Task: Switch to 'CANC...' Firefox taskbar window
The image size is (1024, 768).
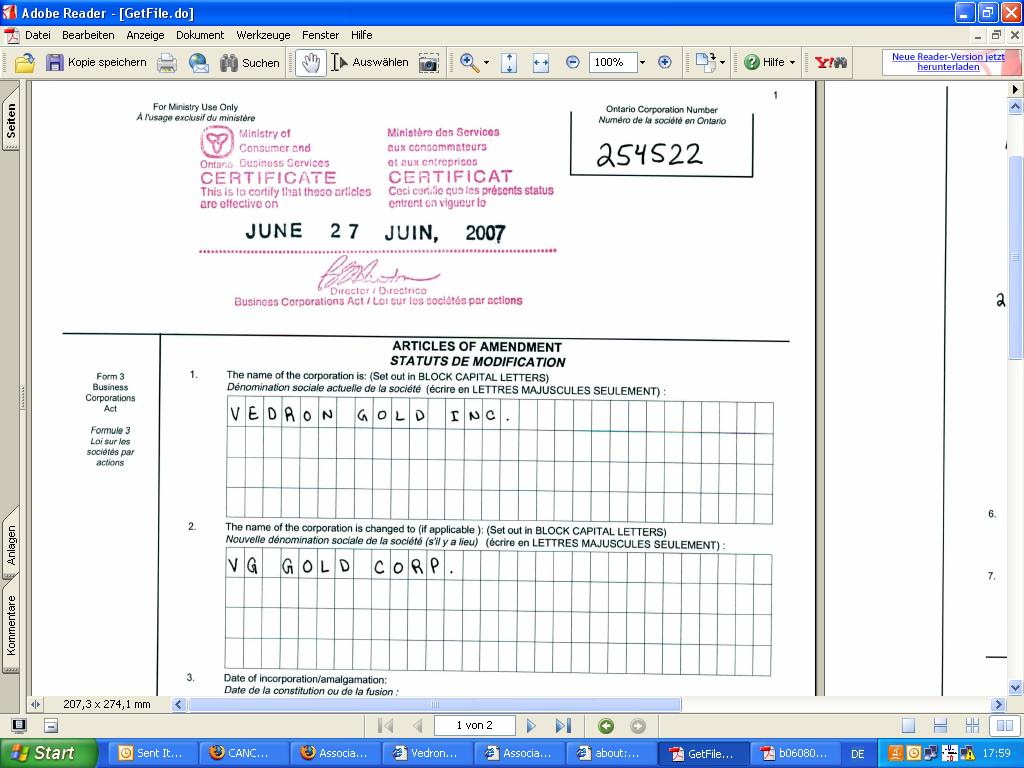Action: pos(242,753)
